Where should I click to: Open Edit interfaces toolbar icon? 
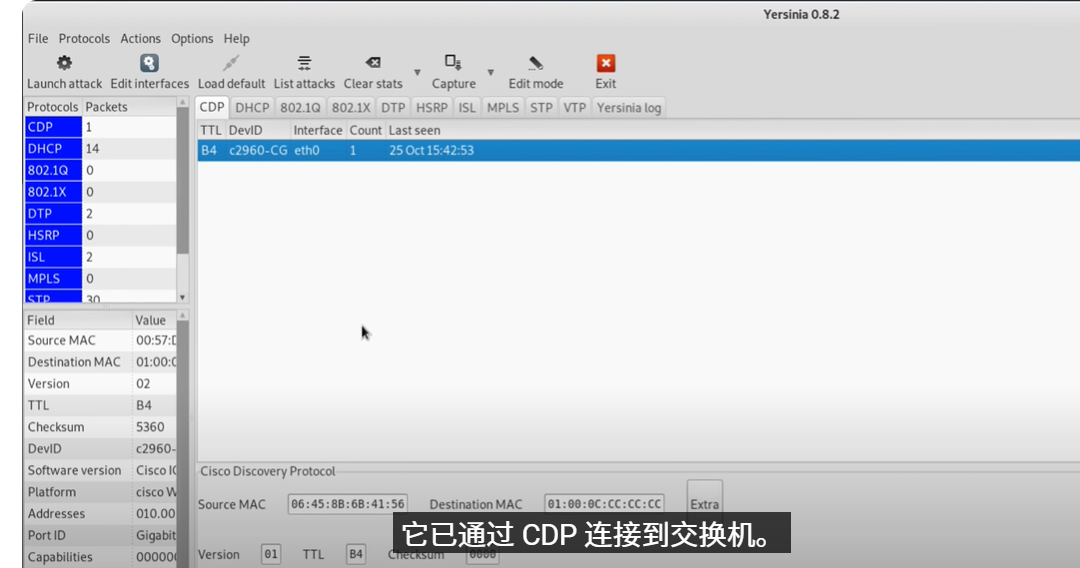pyautogui.click(x=149, y=63)
